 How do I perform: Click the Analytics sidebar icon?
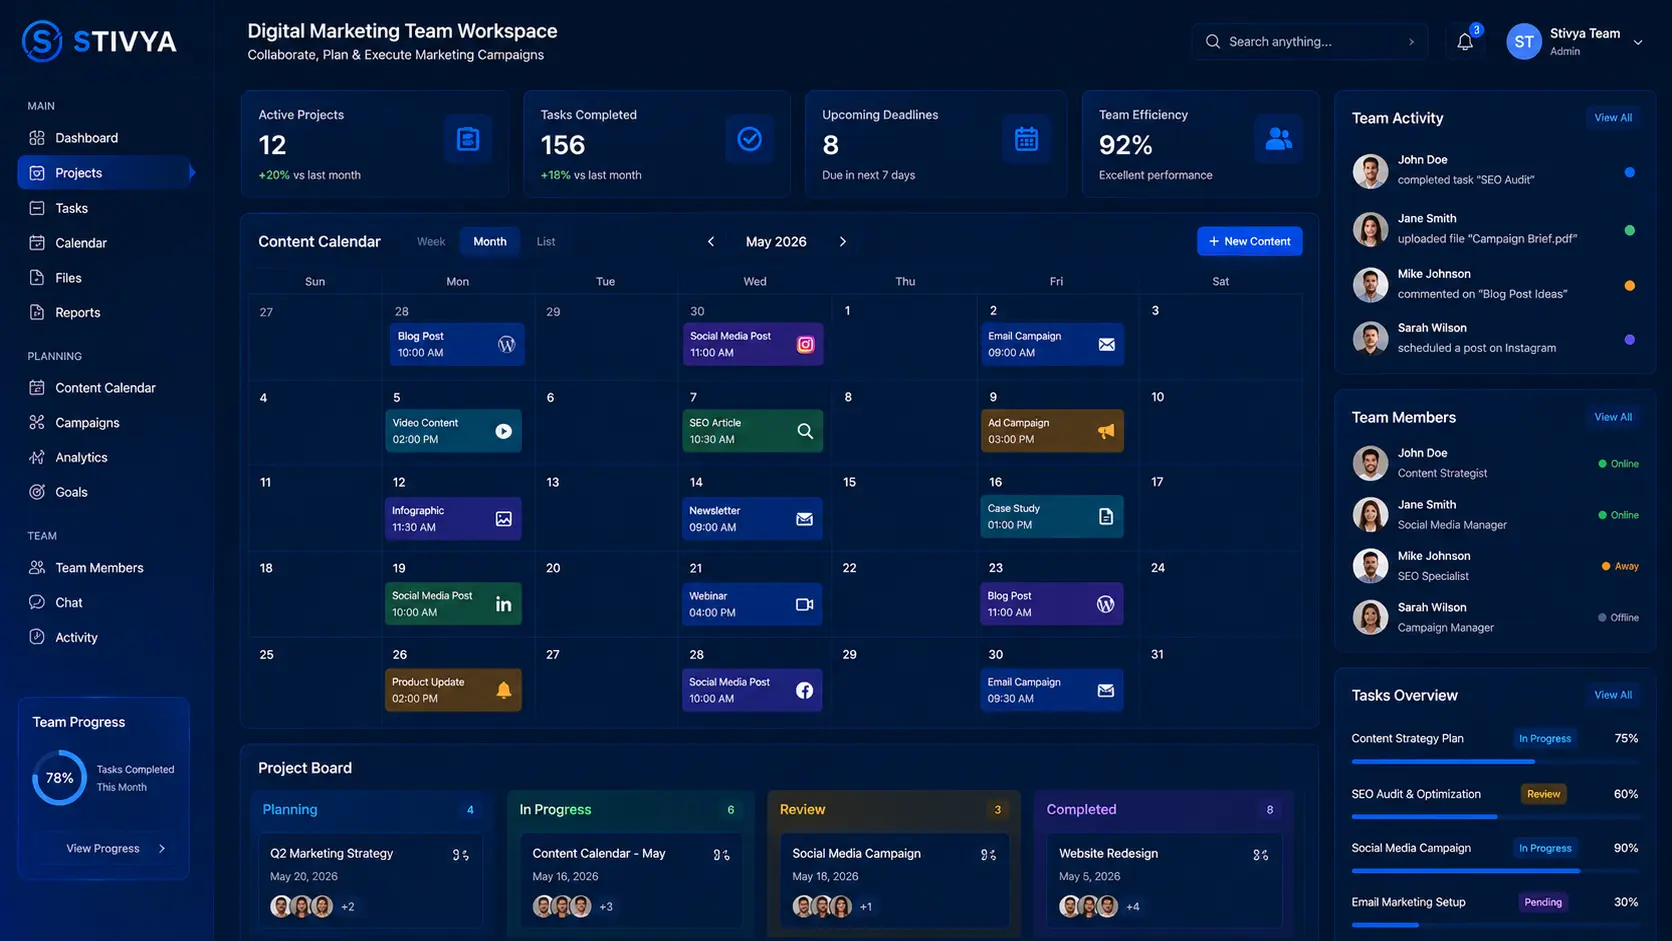pos(37,457)
